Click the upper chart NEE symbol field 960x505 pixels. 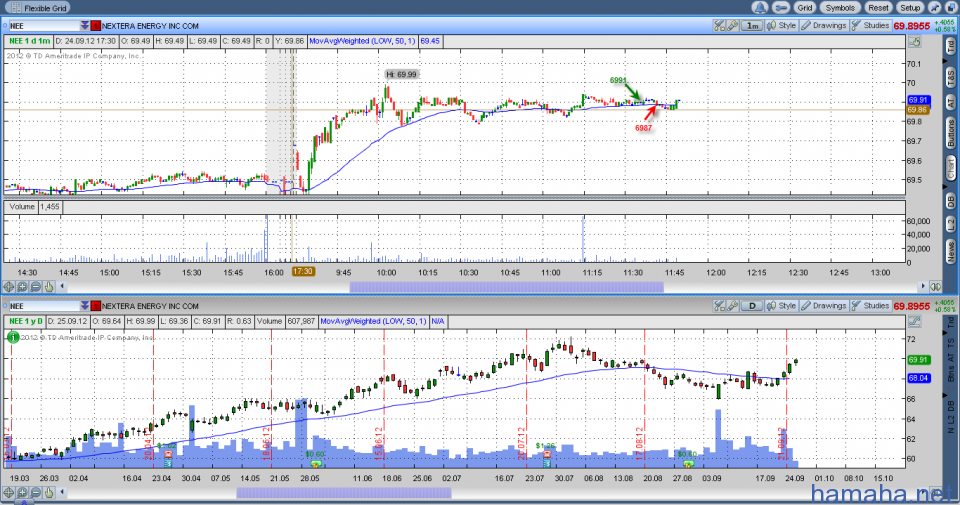[x=43, y=26]
